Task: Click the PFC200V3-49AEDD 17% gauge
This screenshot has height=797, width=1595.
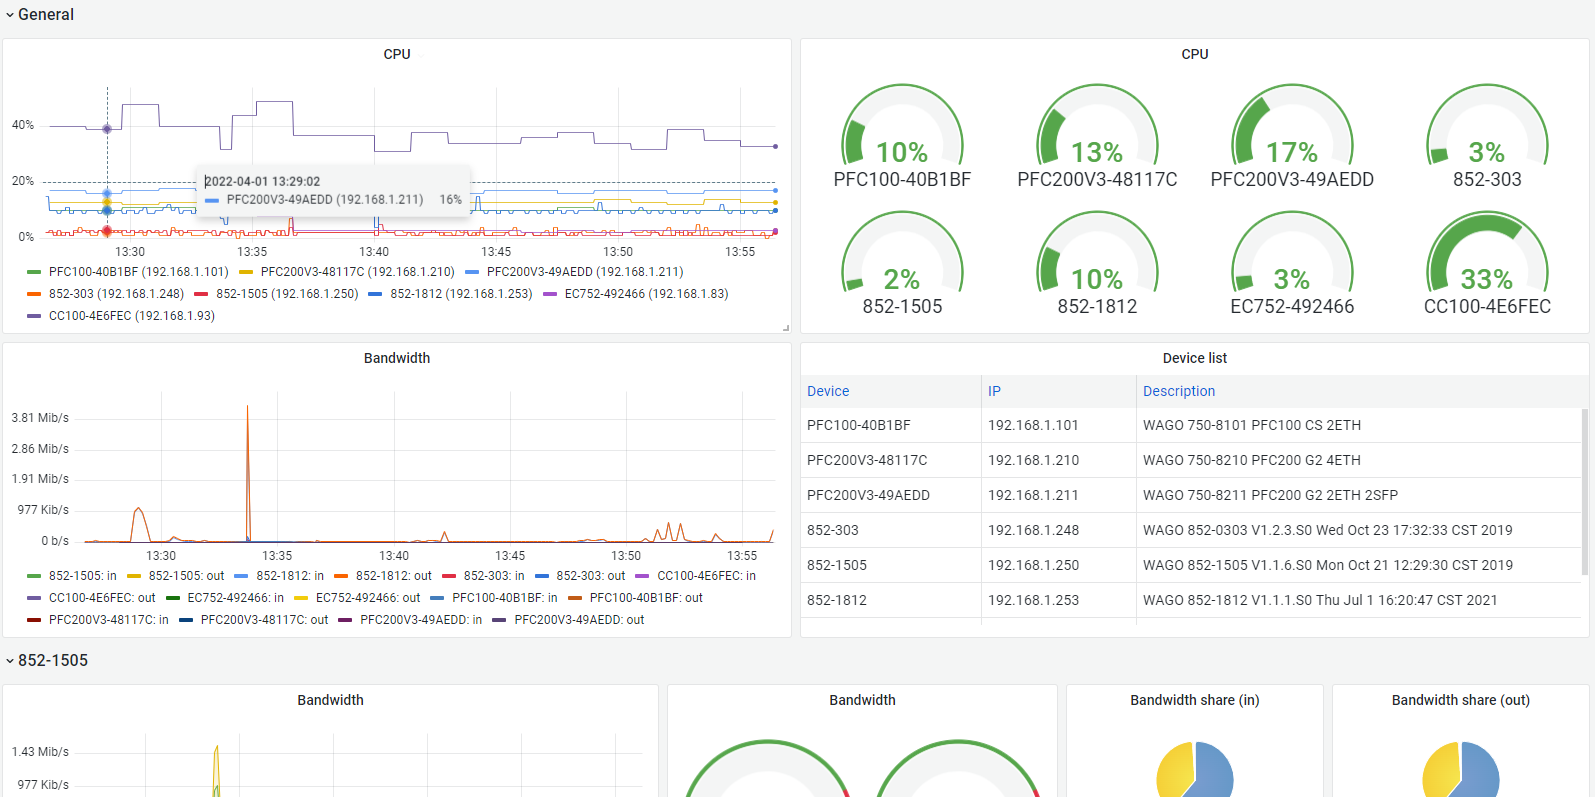Action: (x=1292, y=135)
